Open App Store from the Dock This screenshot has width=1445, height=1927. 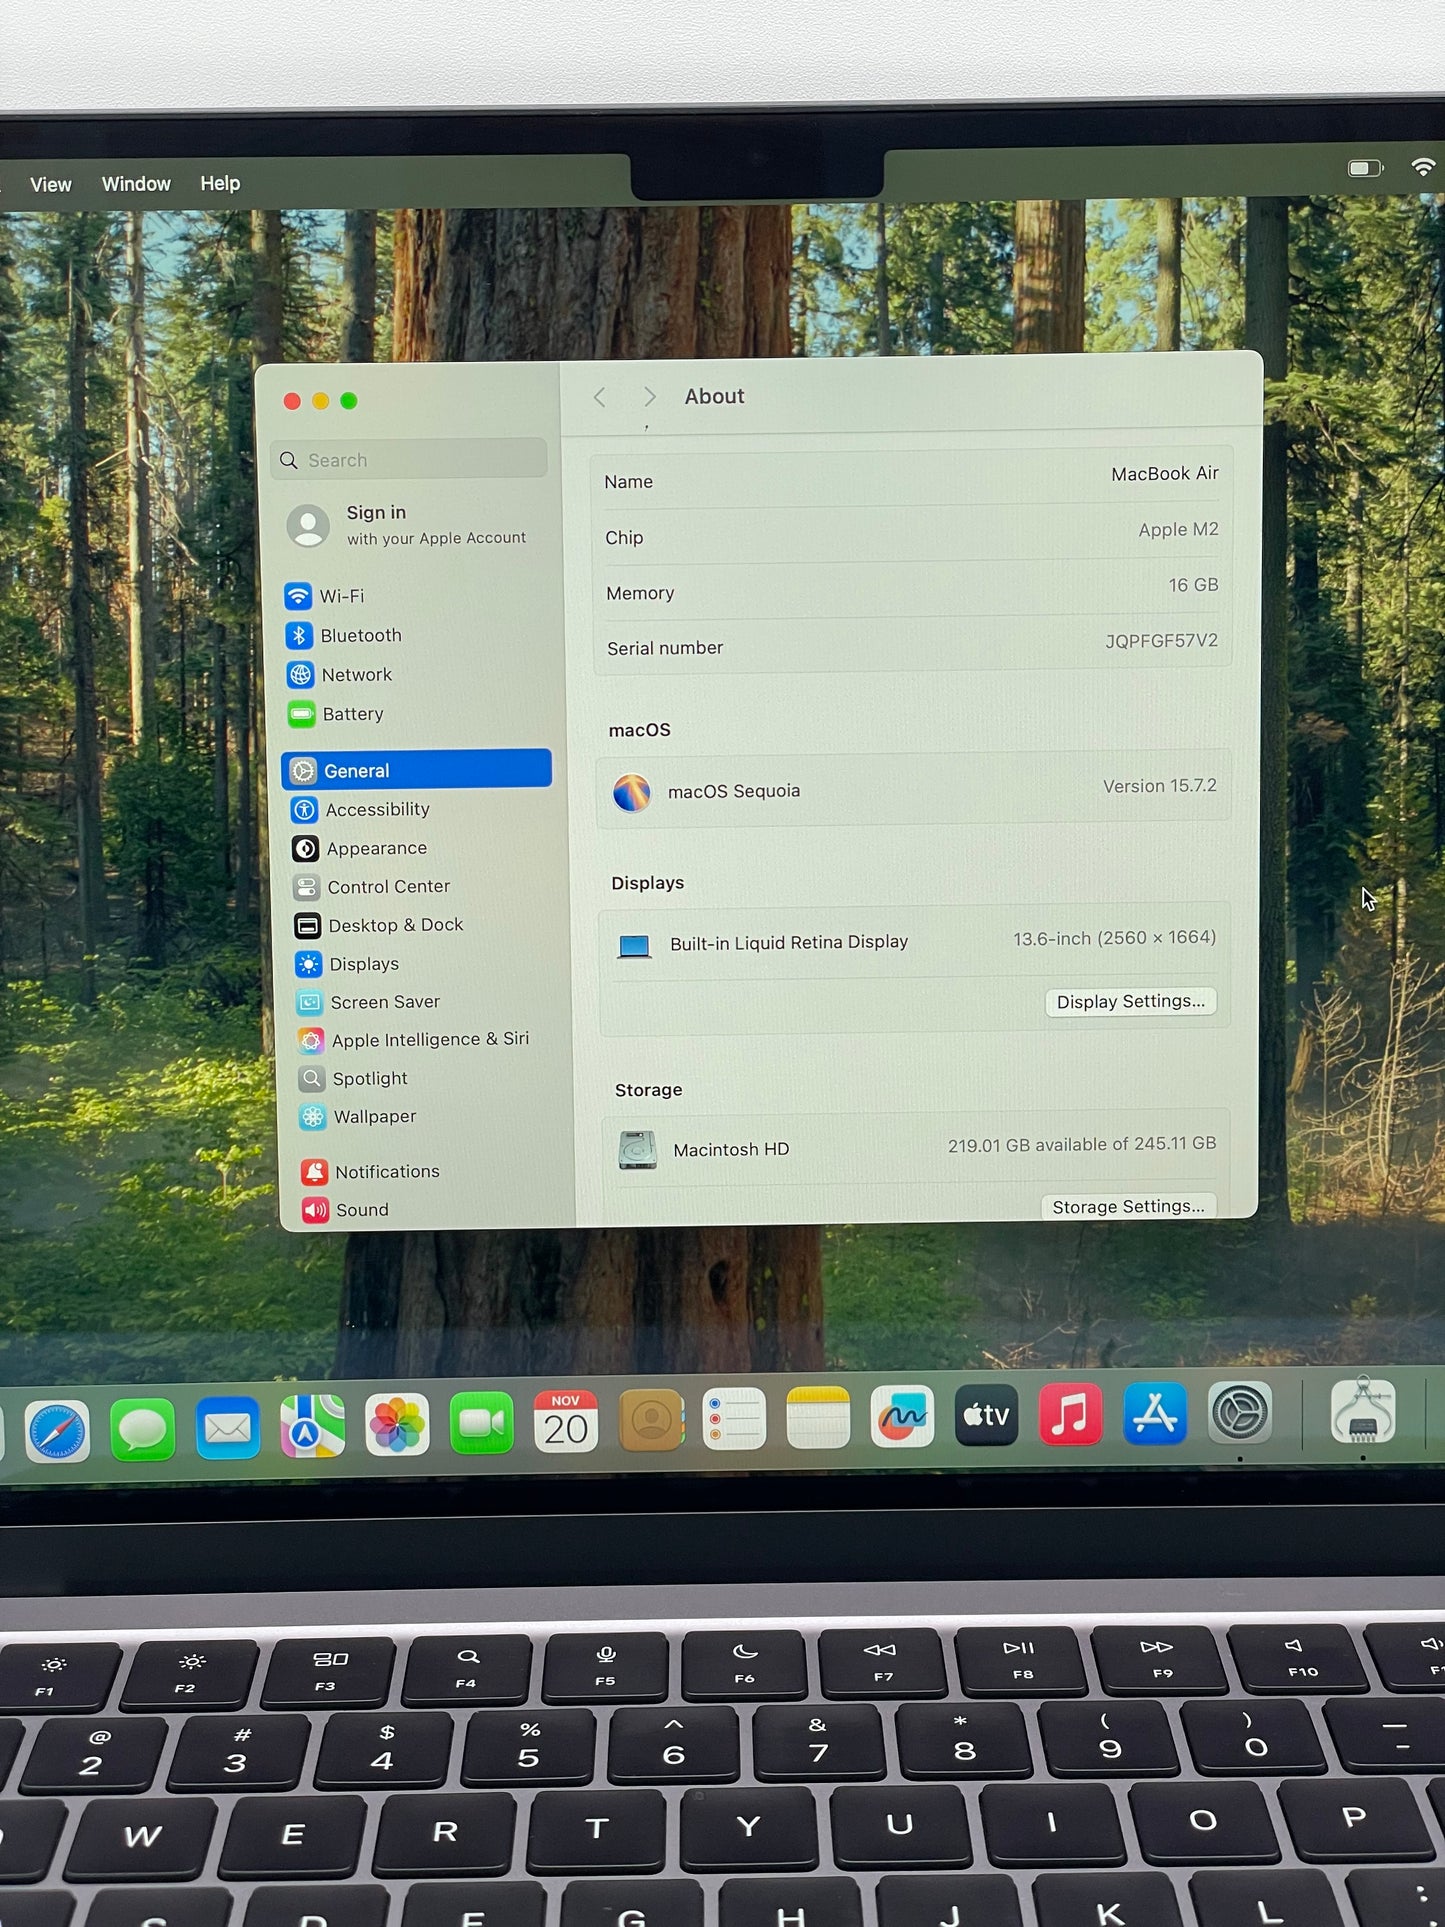1156,1413
